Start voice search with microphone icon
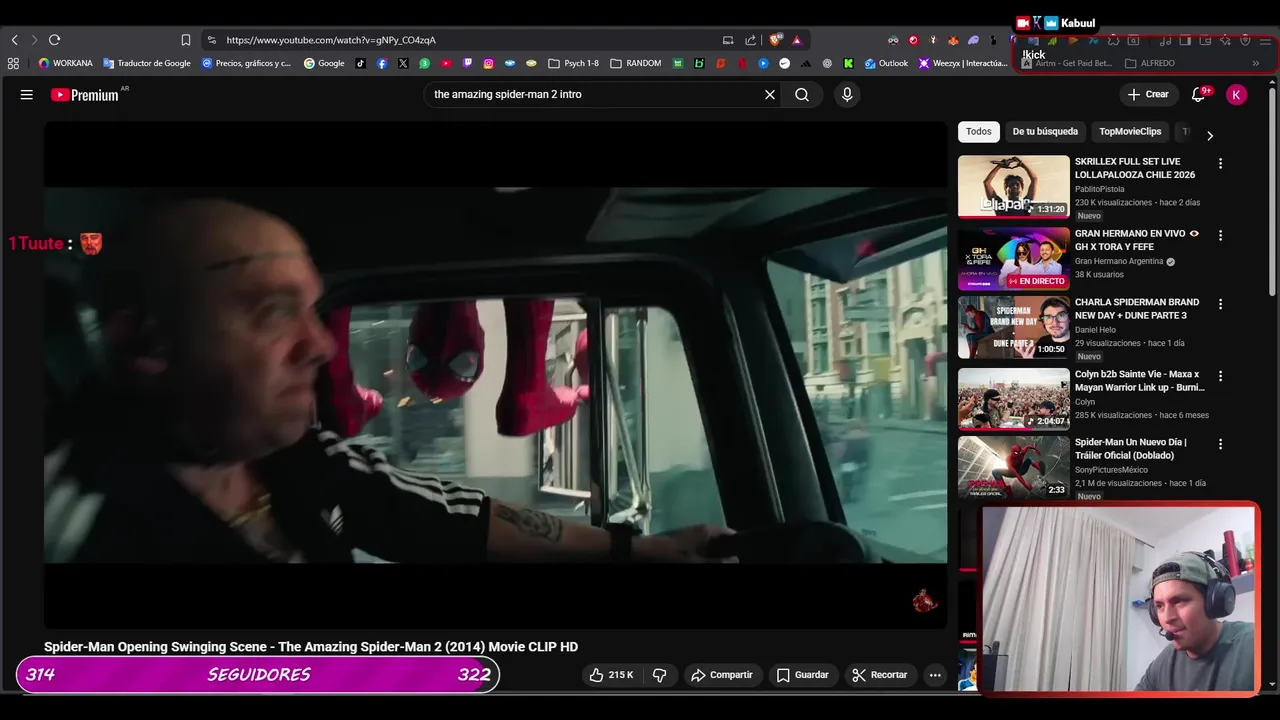The width and height of the screenshot is (1280, 720). [847, 94]
